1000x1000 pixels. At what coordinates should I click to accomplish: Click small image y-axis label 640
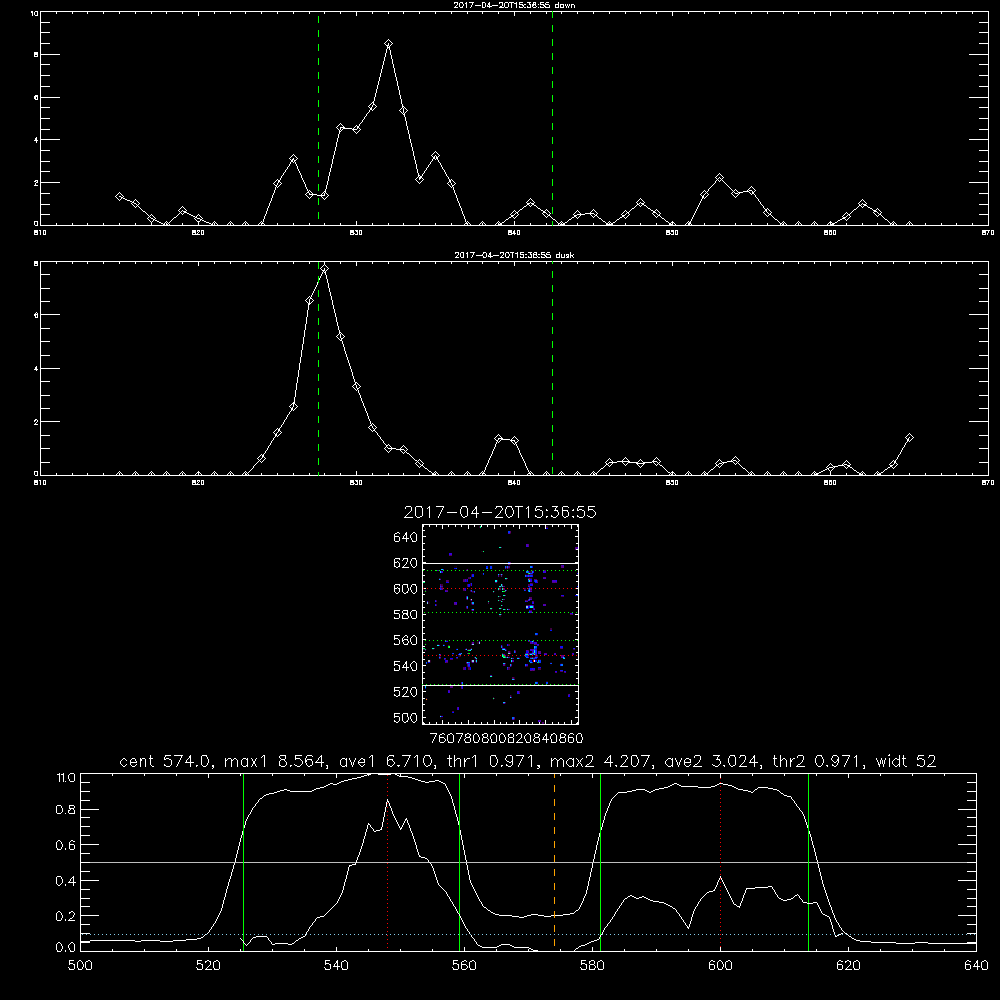coord(406,537)
